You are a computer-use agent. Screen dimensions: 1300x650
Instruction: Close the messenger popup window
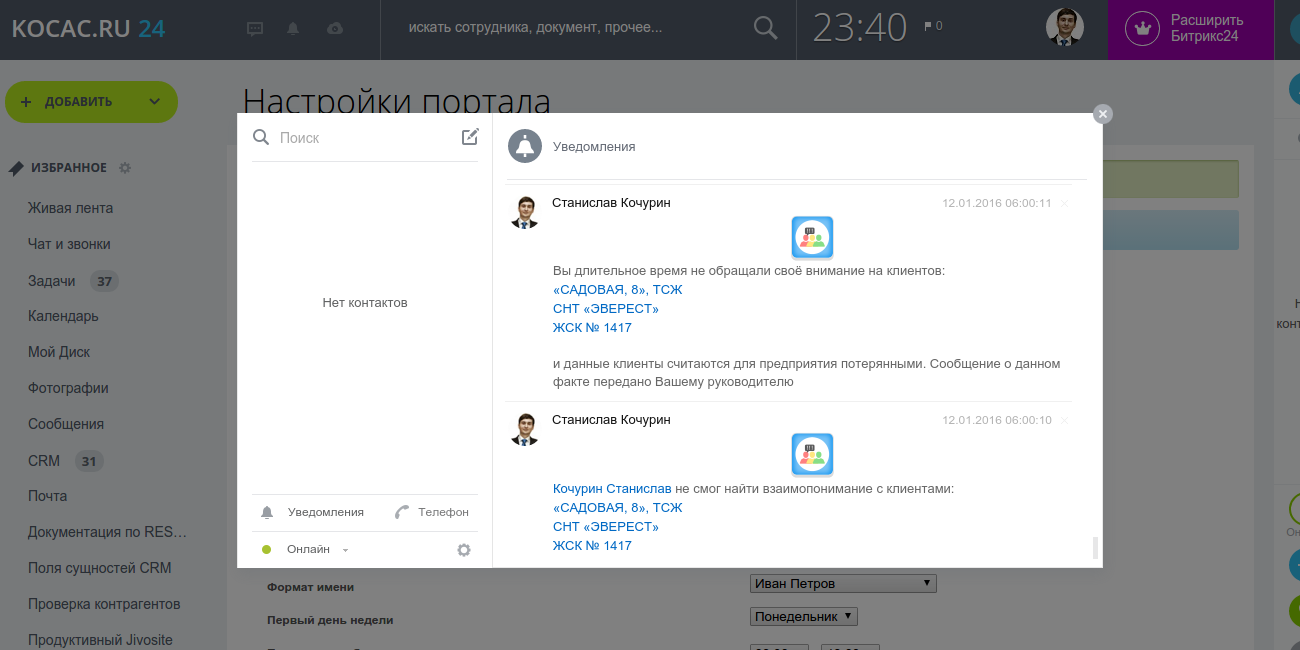1103,114
